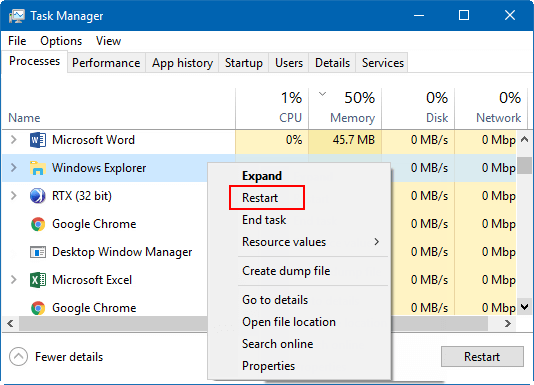534x385 pixels.
Task: Choose Properties in the context menu
Action: (x=268, y=366)
